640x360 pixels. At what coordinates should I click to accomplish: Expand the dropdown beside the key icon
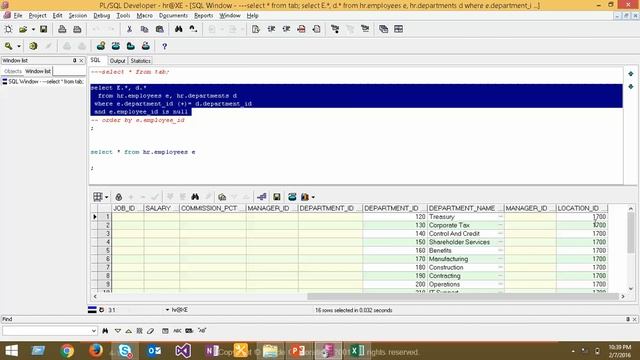click(x=19, y=46)
